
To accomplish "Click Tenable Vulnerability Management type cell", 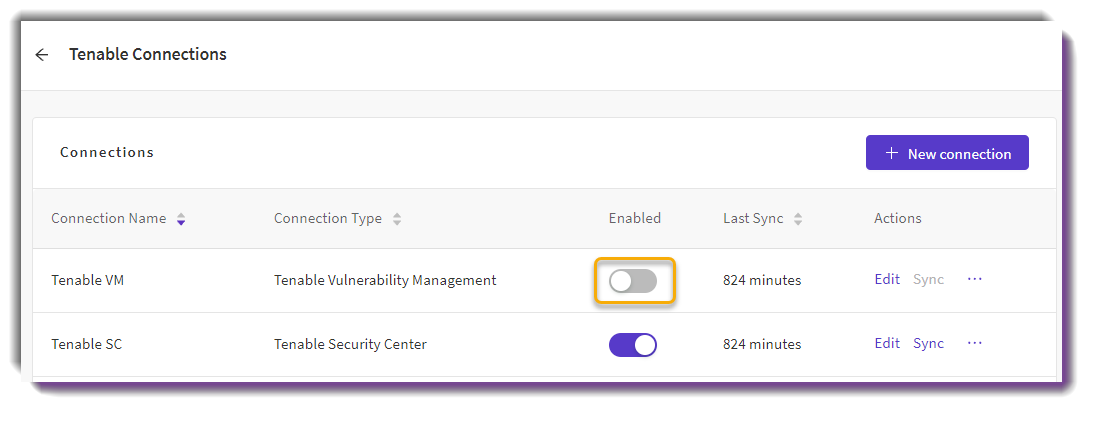I will coord(385,280).
